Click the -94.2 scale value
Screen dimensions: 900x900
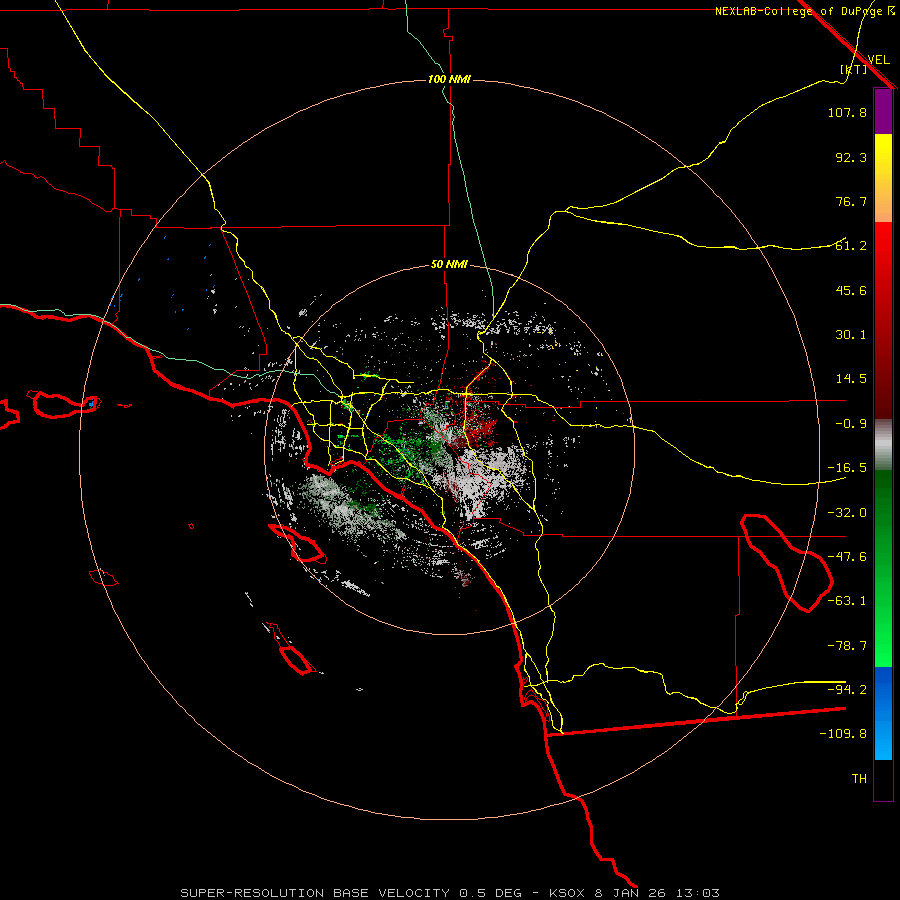pos(847,690)
